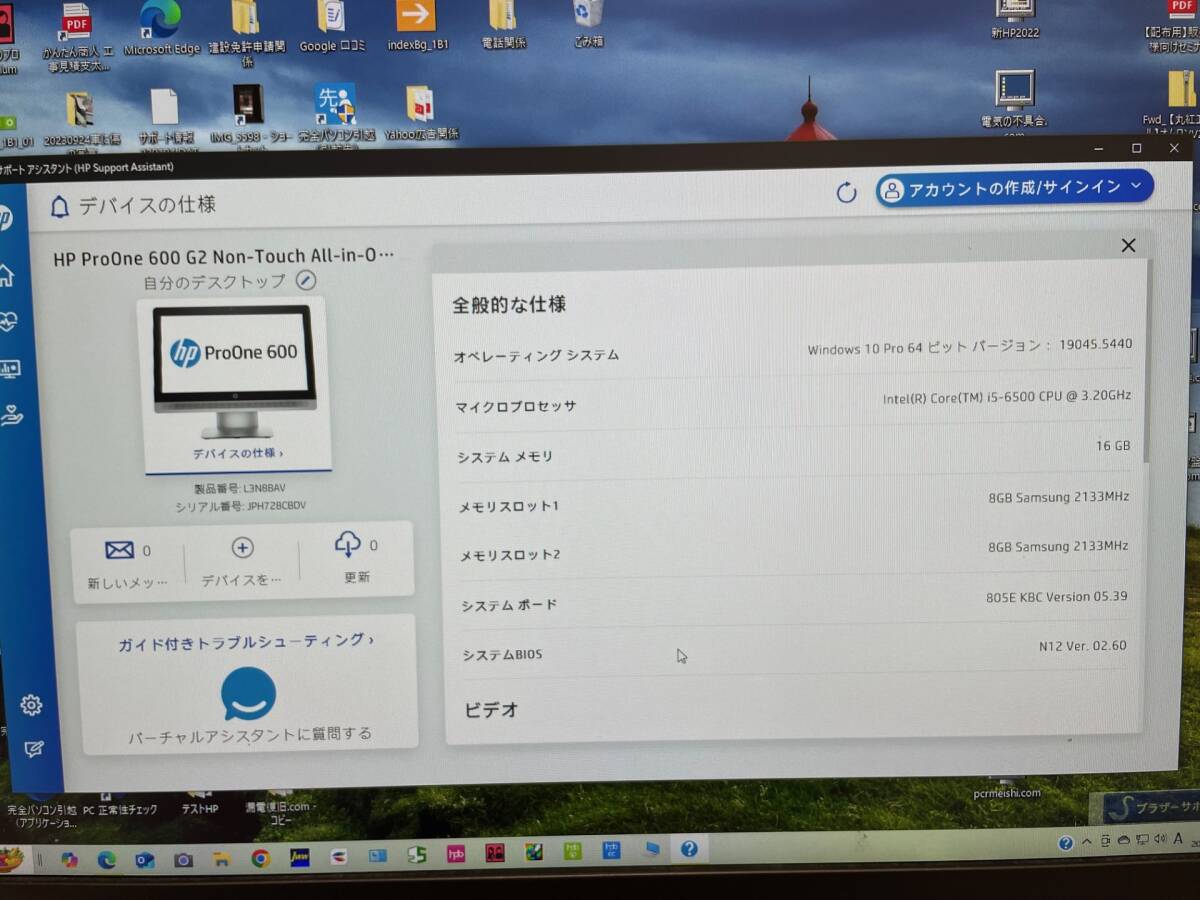Image resolution: width=1200 pixels, height=900 pixels.
Task: Click the ビデオ section heading
Action: 491,710
